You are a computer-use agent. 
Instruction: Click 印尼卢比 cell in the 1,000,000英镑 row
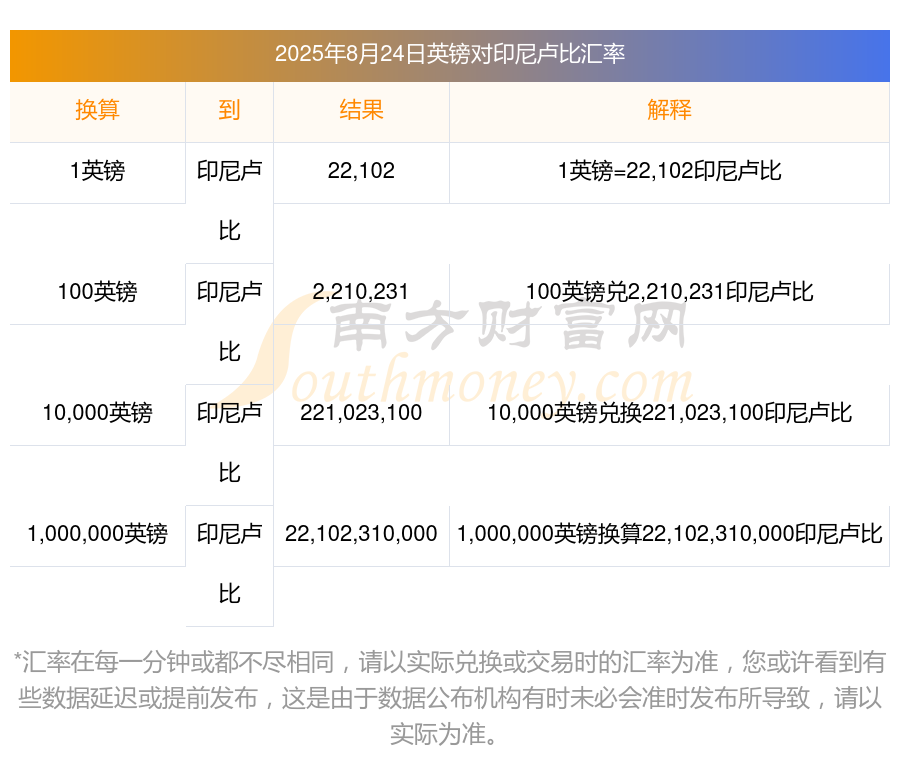point(229,564)
